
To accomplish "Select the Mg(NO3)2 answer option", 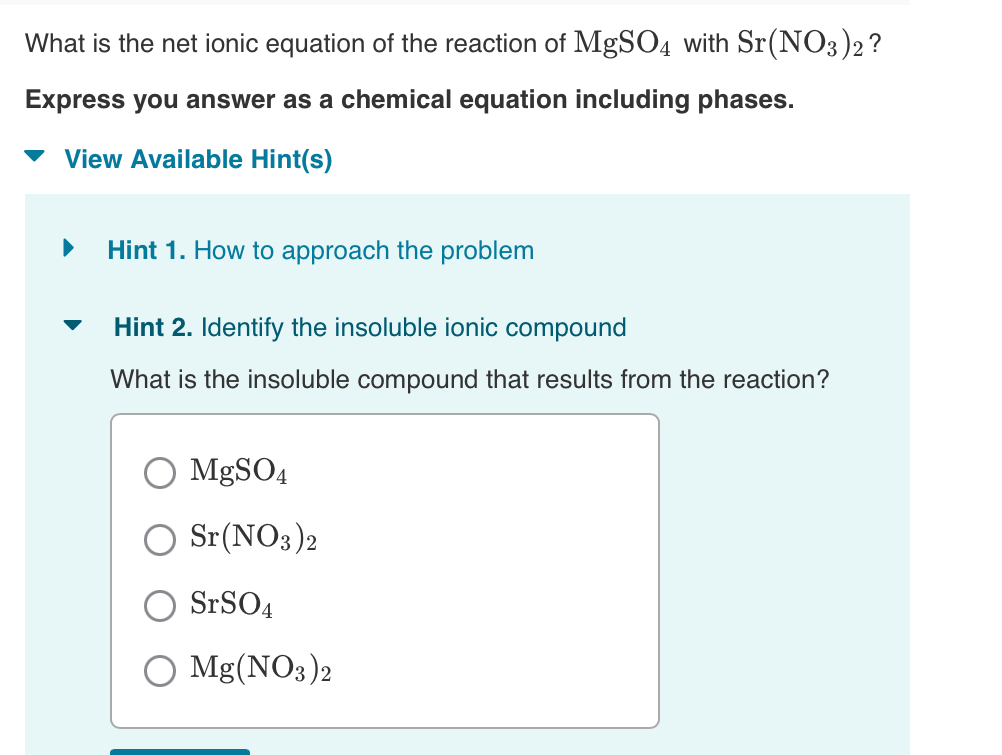I will (x=159, y=671).
